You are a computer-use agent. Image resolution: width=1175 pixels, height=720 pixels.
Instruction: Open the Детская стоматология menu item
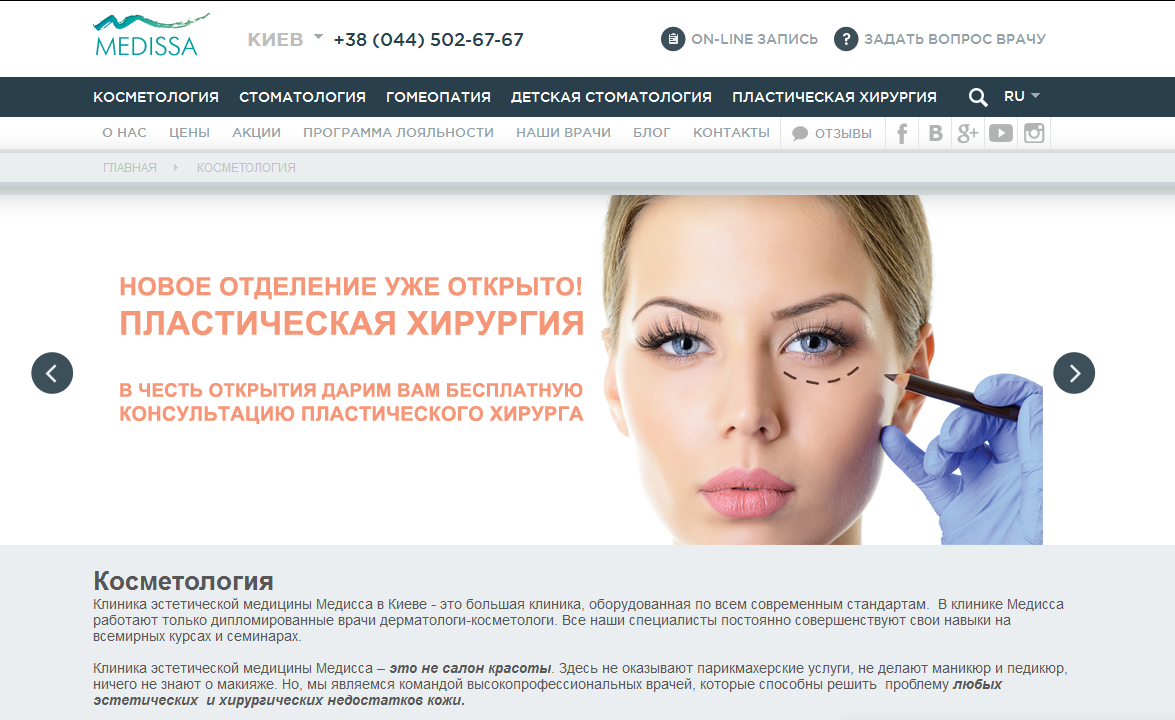tap(611, 97)
